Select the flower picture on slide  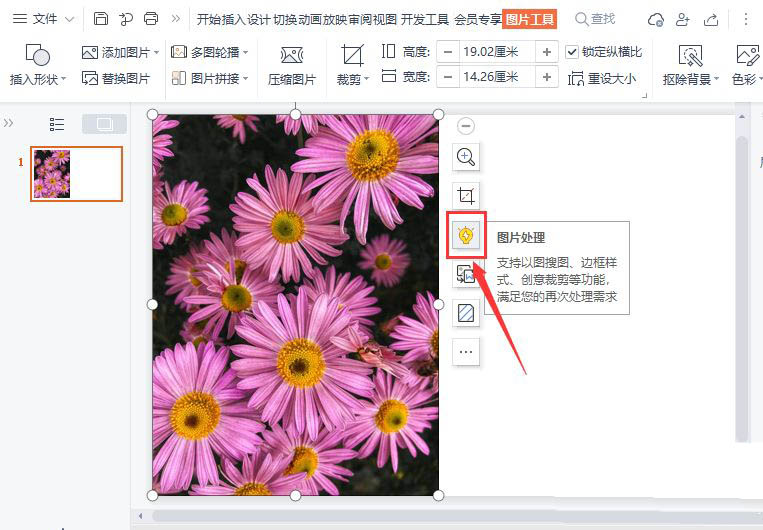point(295,305)
